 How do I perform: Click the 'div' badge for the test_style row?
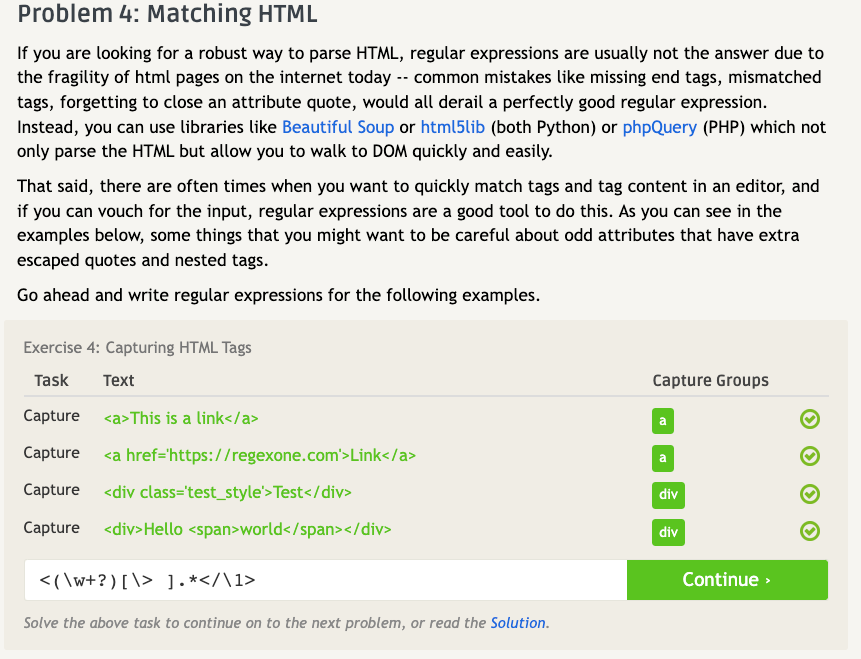point(668,495)
